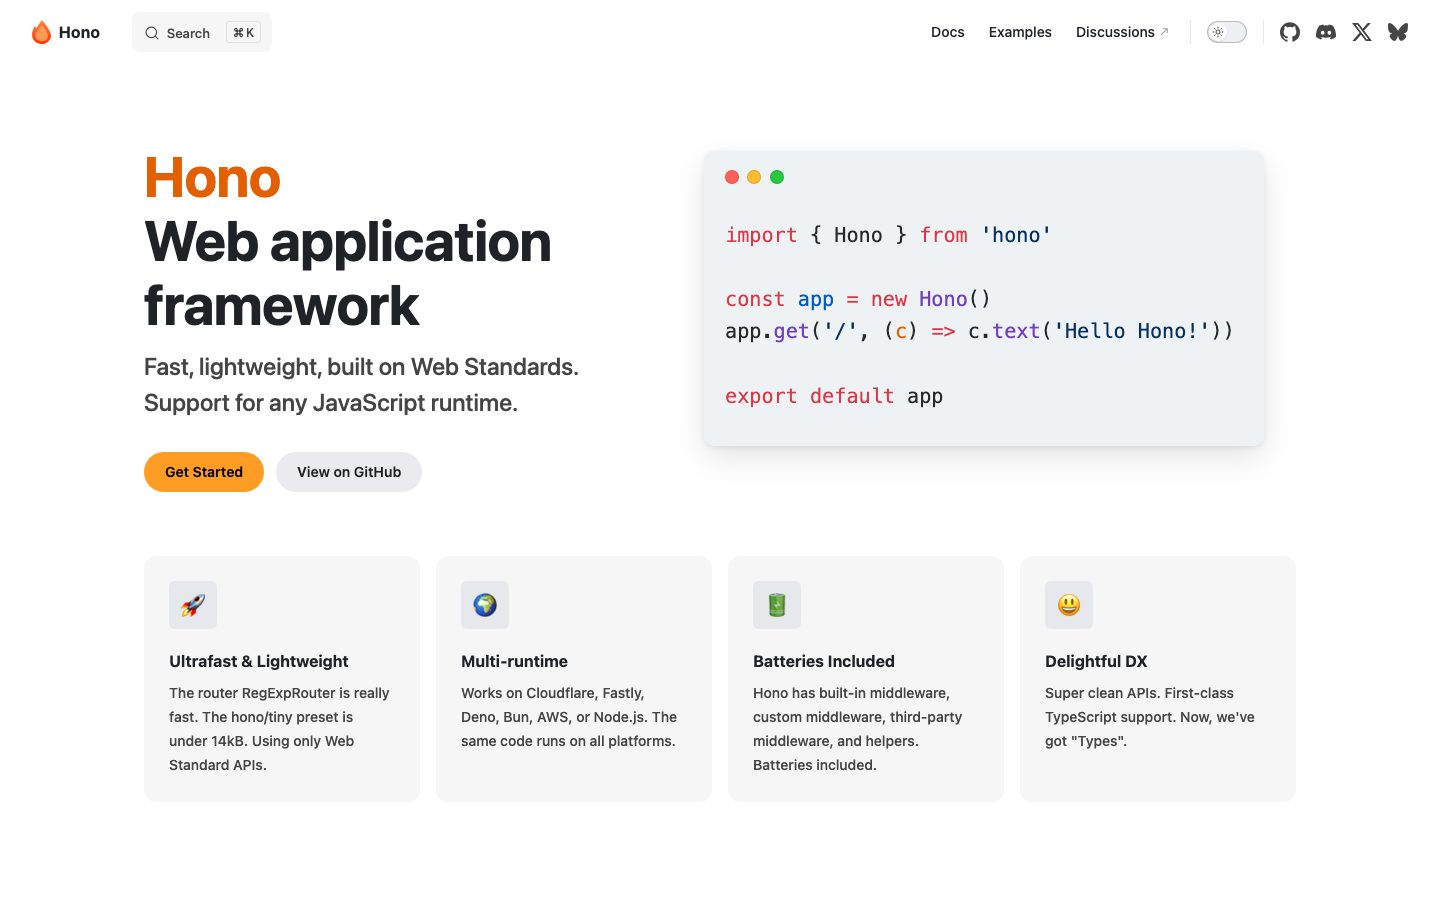Image resolution: width=1440 pixels, height=900 pixels.
Task: Click the orange Hono hero heading
Action: pyautogui.click(x=212, y=178)
